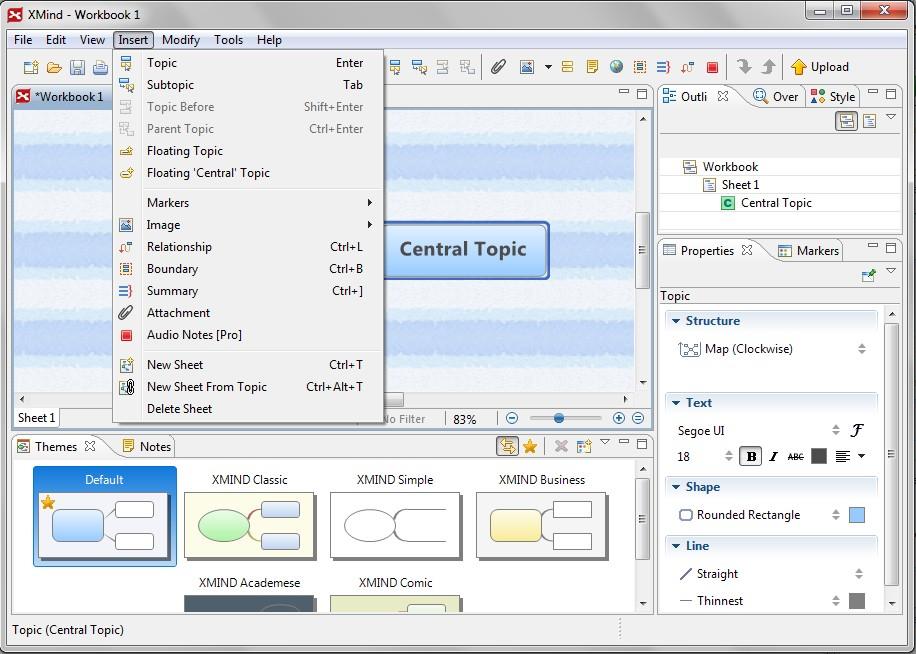
Task: Toggle Bold text formatting
Action: pos(751,456)
